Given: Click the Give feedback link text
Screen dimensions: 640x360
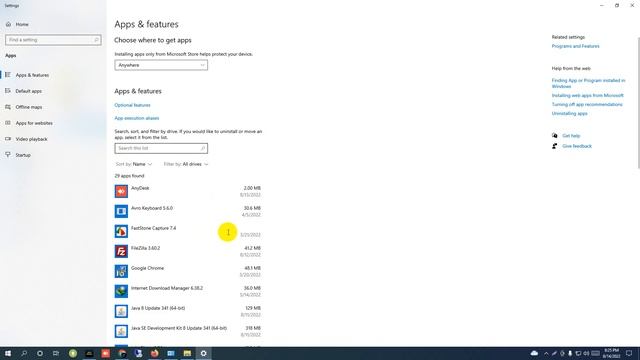Looking at the screenshot, I should click(577, 146).
